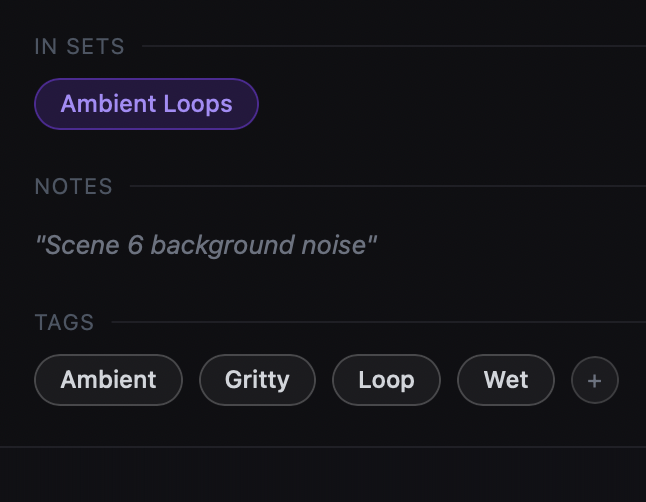Toggle the Wet tag filter
The image size is (646, 502).
coord(505,380)
